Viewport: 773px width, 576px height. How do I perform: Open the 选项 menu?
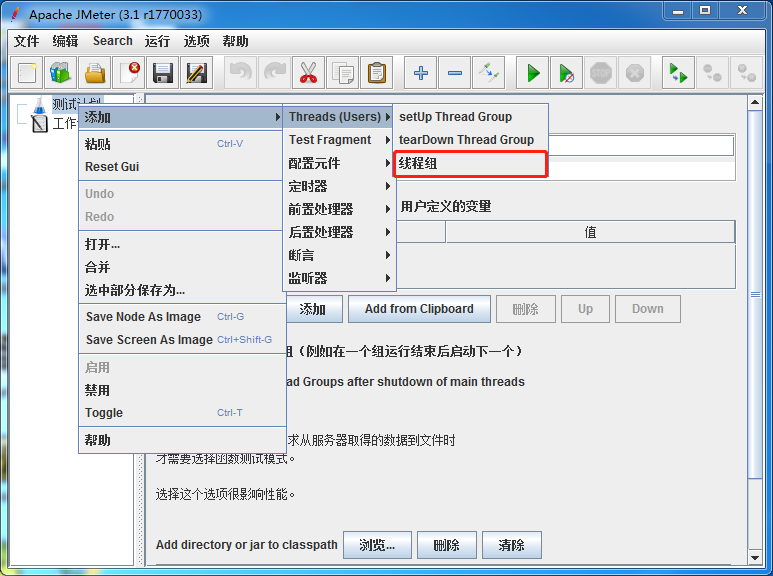(x=196, y=41)
